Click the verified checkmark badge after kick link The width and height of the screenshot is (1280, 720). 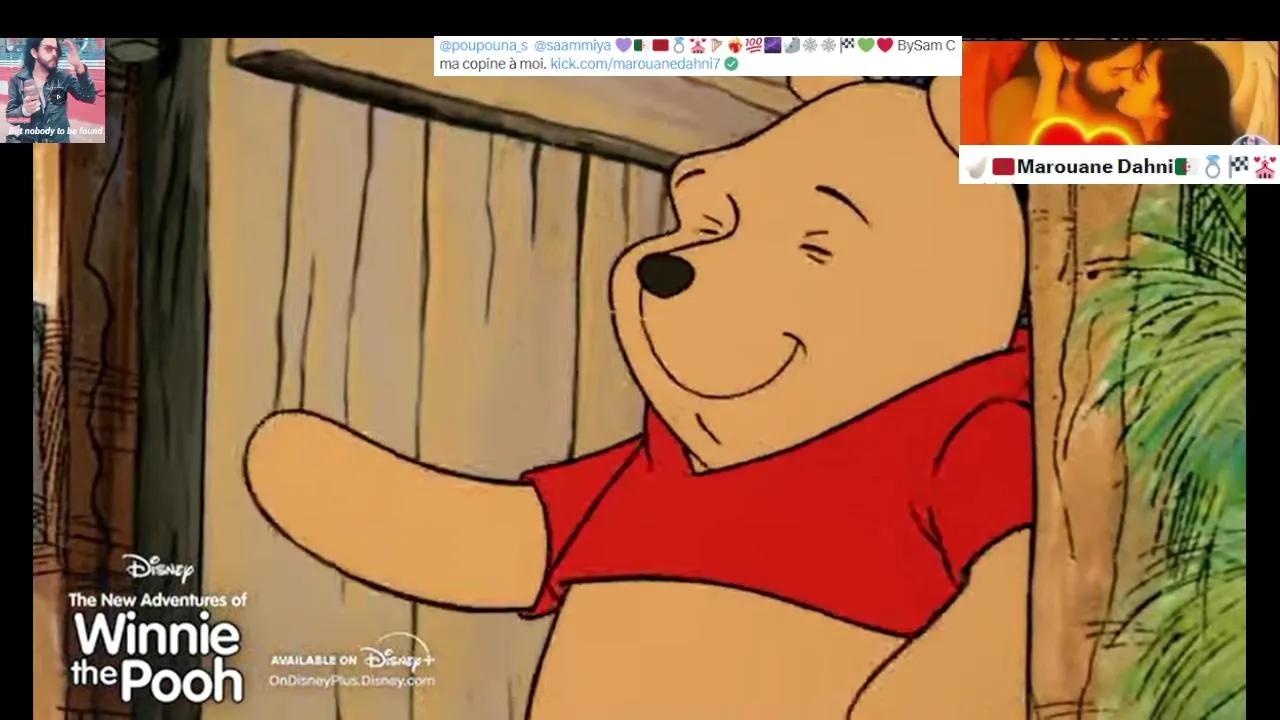click(731, 64)
